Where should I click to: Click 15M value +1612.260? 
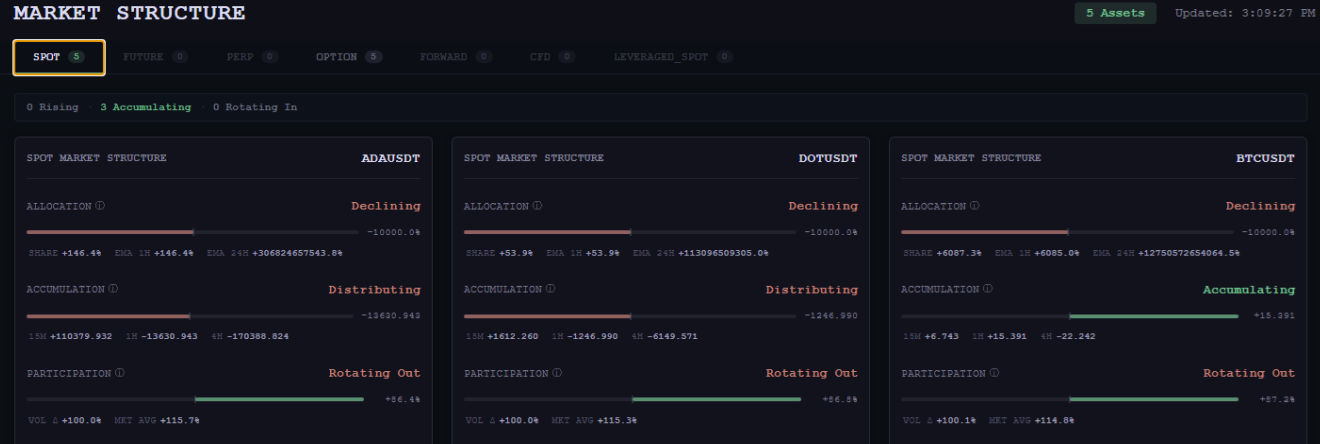[512, 336]
